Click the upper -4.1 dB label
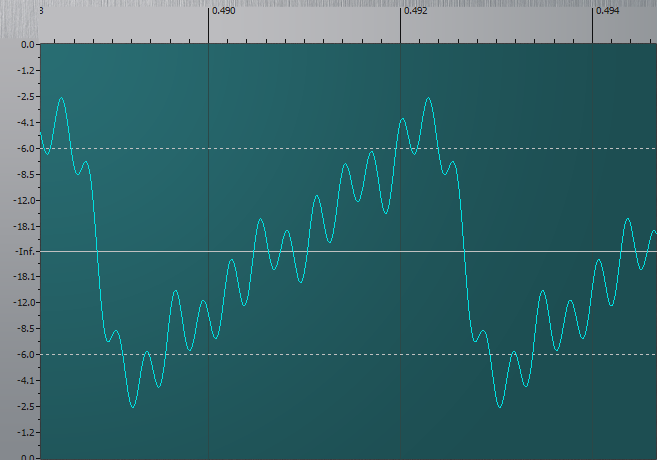657x460 pixels. (26, 123)
